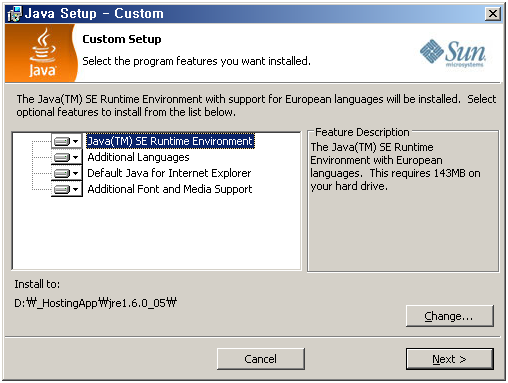The height and width of the screenshot is (383, 508).
Task: Click Next to continue the setup
Action: (450, 359)
